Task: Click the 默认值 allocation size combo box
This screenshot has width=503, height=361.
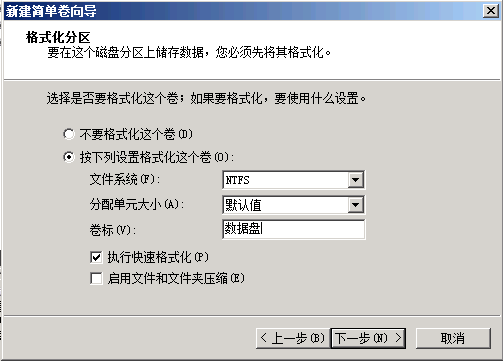Action: click(x=293, y=205)
